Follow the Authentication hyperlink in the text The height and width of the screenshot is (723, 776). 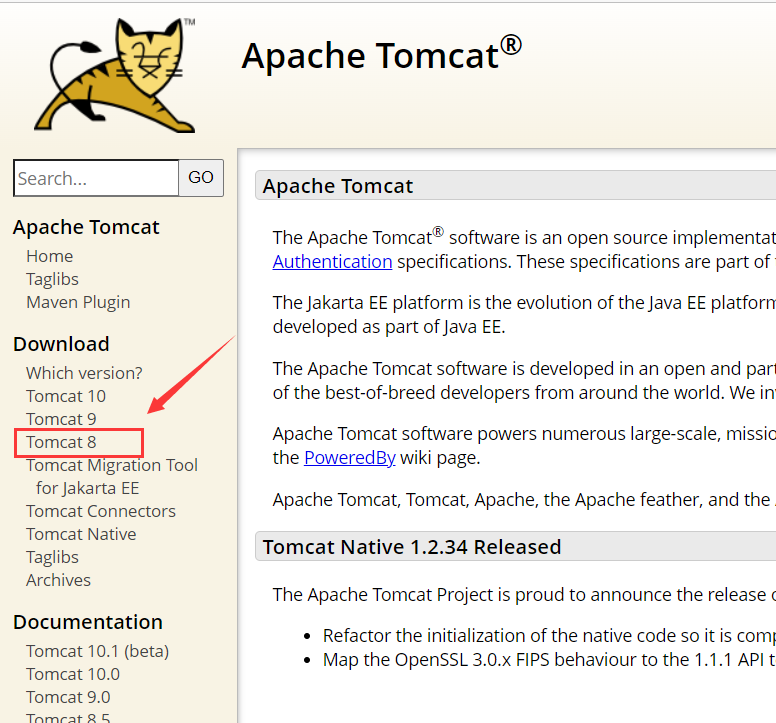[332, 262]
